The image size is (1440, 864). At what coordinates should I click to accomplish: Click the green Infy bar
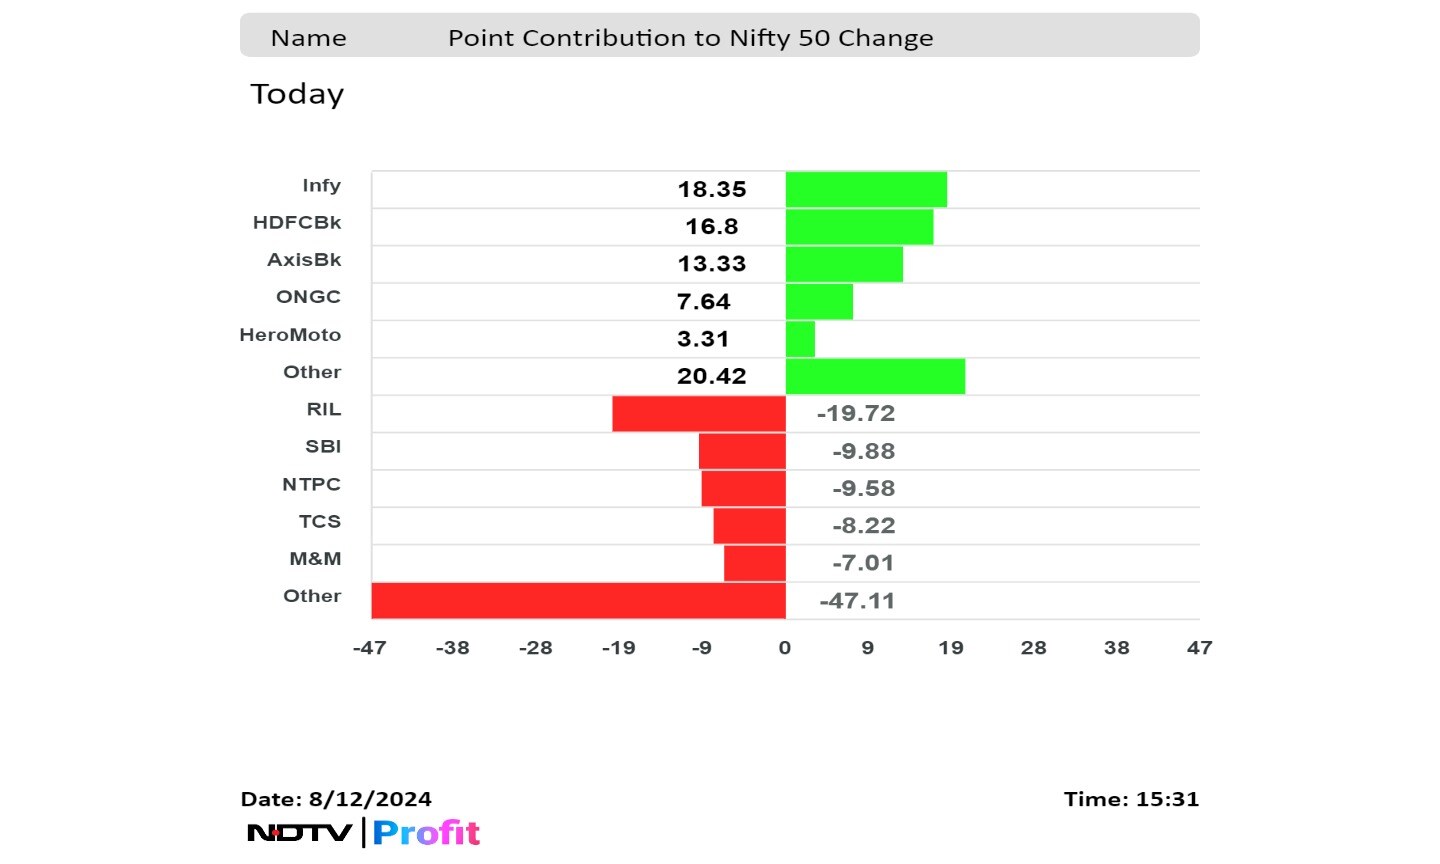coord(866,189)
